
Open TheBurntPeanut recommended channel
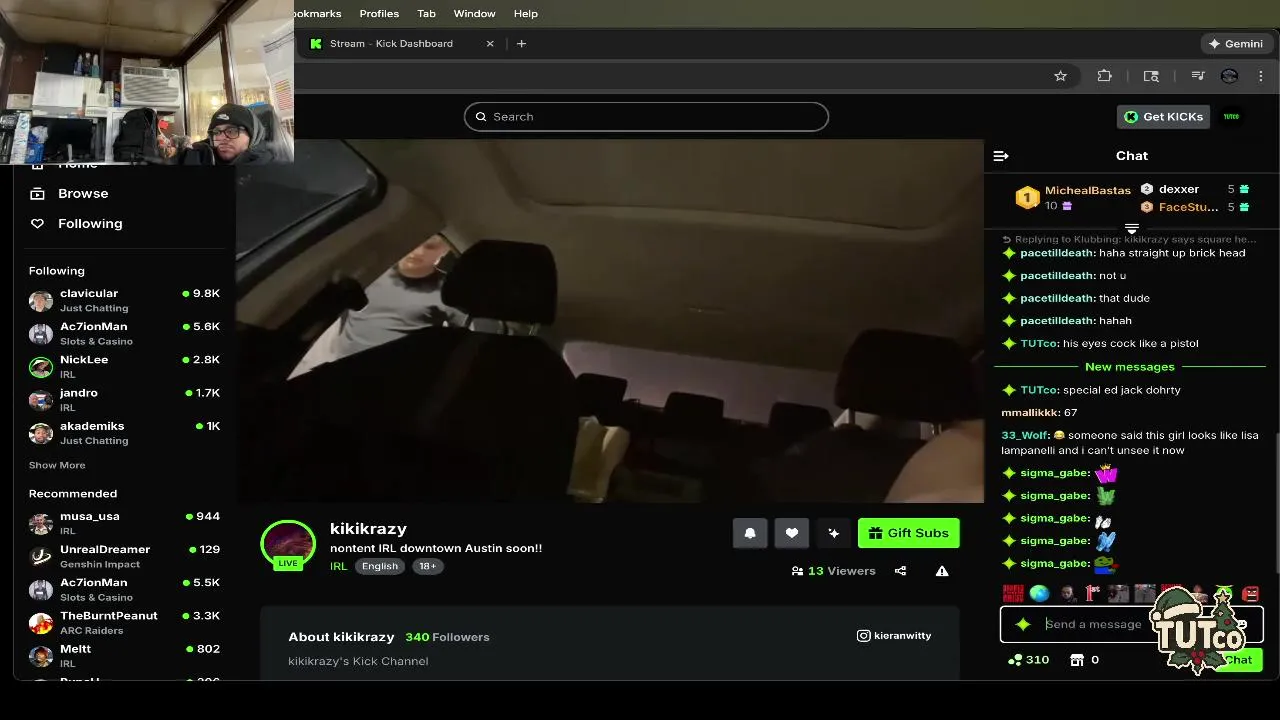coord(124,622)
